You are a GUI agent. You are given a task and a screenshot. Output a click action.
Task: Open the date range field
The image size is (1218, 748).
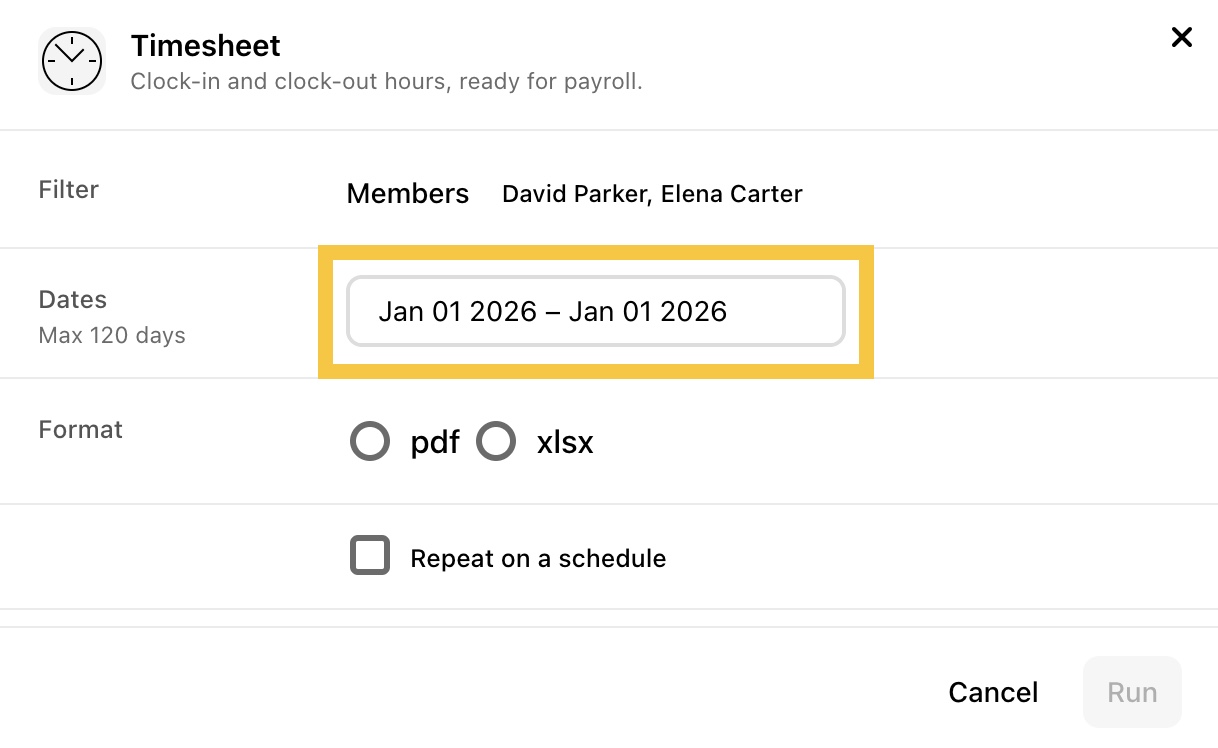596,311
